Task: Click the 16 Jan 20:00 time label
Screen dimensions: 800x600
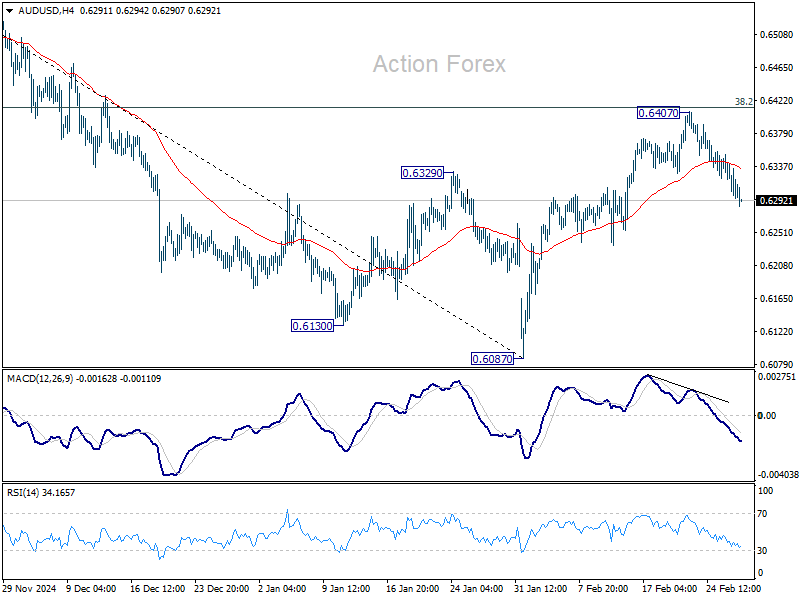Action: [412, 588]
